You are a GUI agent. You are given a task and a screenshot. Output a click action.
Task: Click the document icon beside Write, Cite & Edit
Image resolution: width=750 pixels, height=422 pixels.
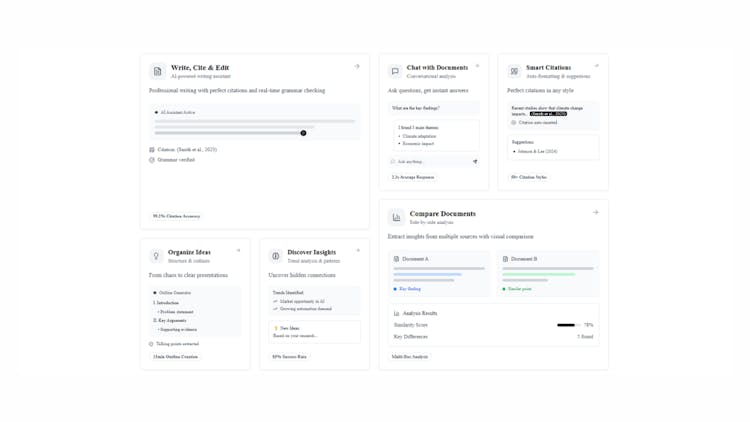[157, 72]
